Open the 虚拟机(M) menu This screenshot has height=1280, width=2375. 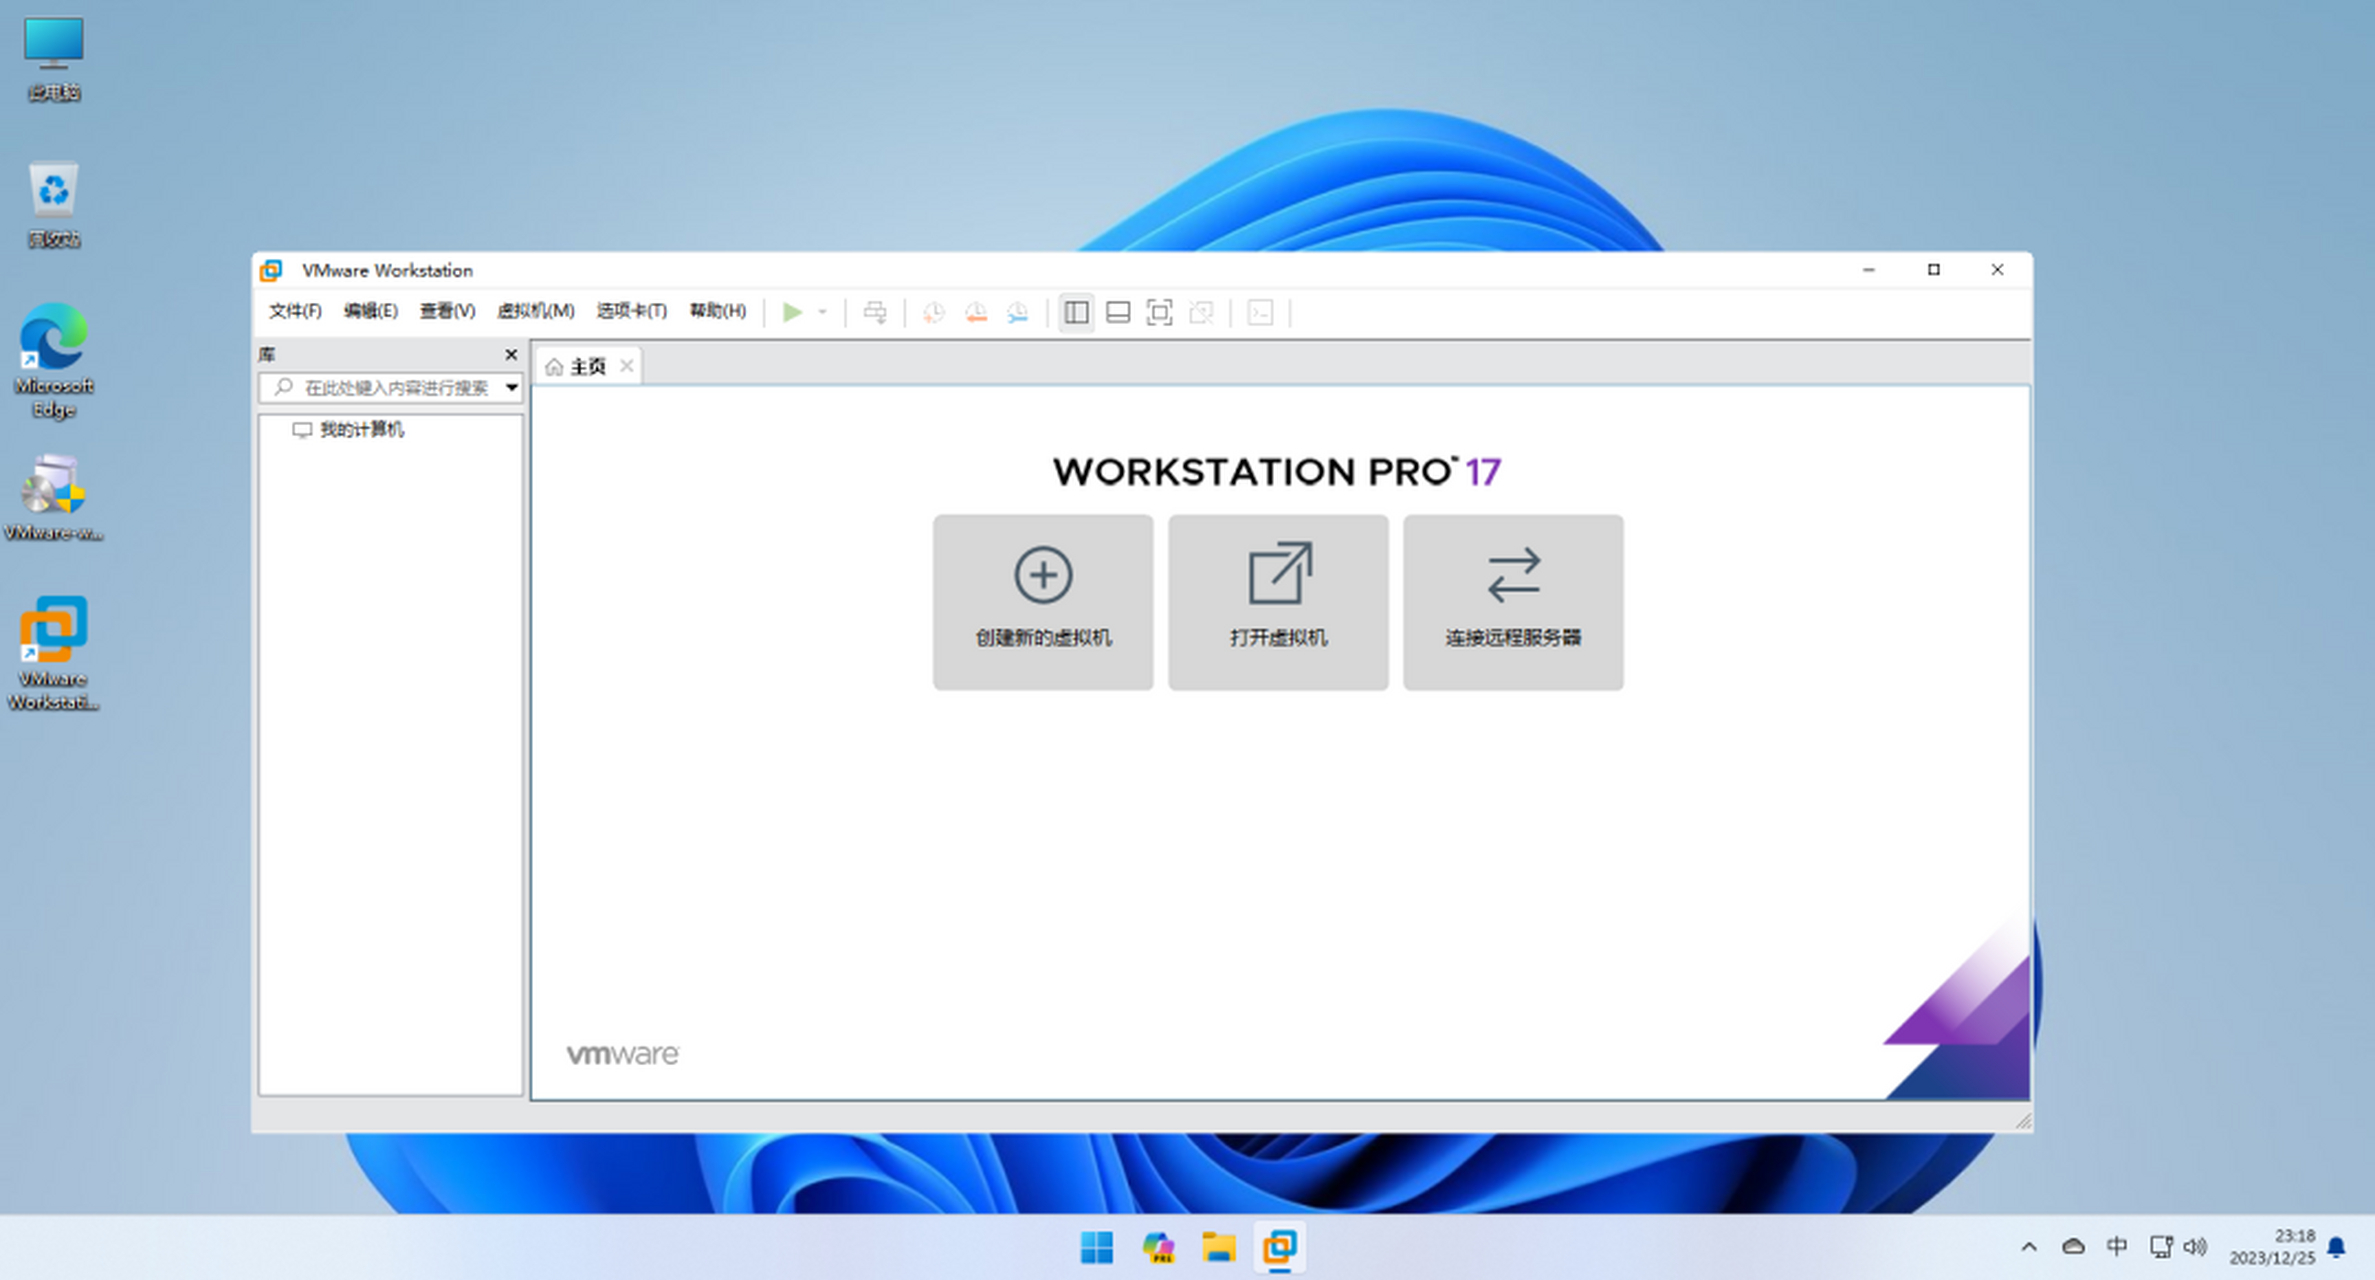[x=536, y=311]
